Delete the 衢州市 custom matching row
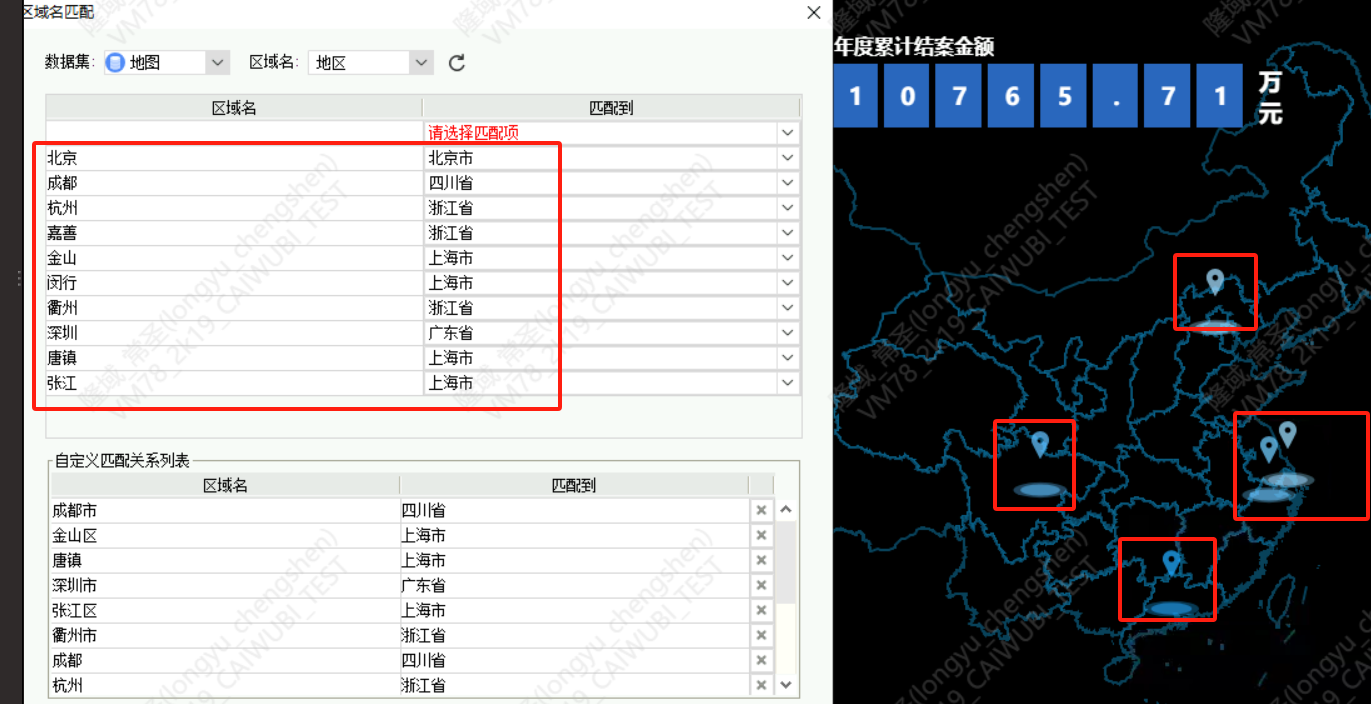The width and height of the screenshot is (1371, 704). [761, 635]
